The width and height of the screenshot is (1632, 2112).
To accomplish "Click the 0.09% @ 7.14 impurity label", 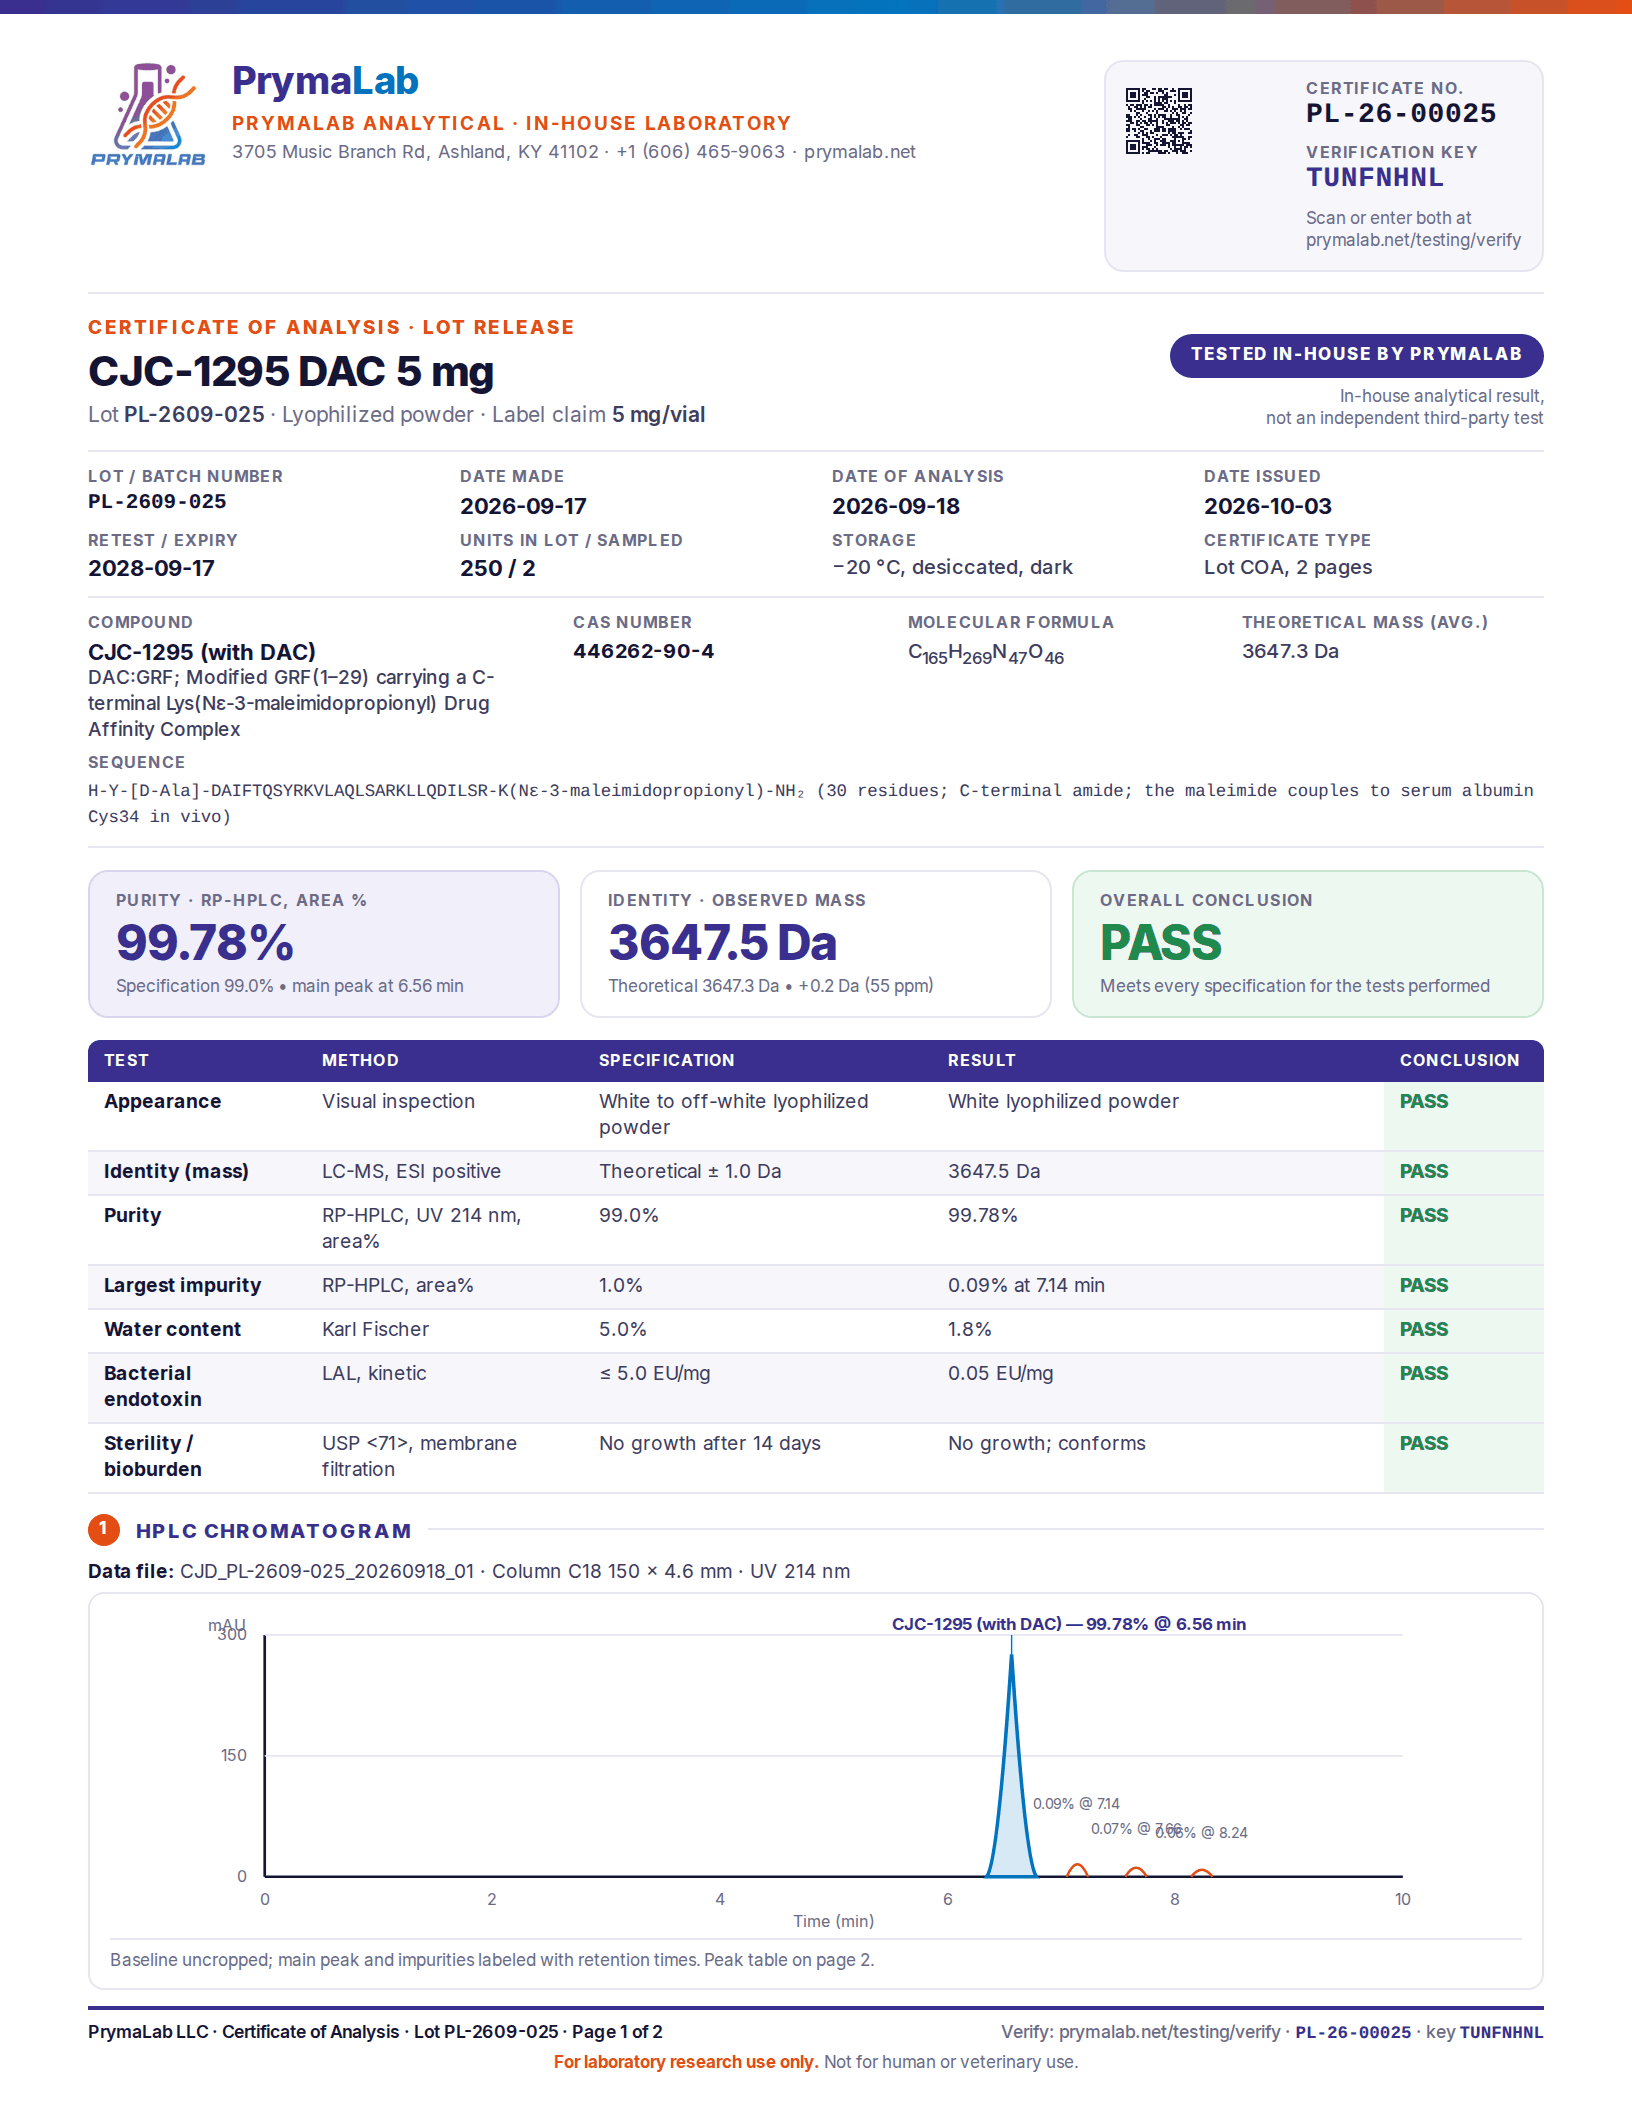I will click(1076, 1804).
